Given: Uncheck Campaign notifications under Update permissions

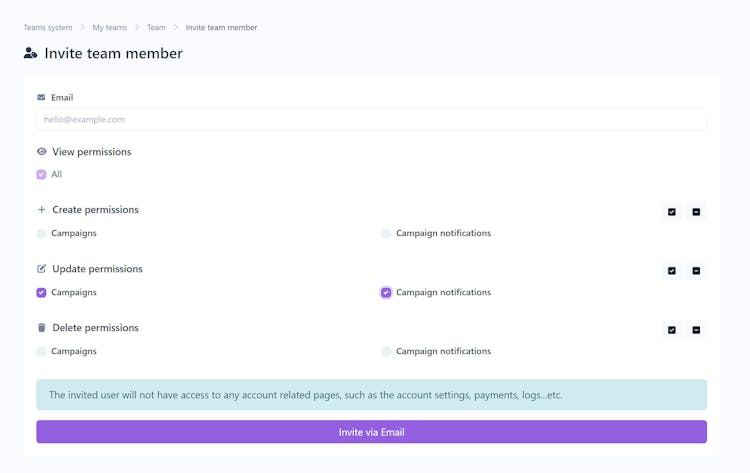Looking at the screenshot, I should pos(386,292).
